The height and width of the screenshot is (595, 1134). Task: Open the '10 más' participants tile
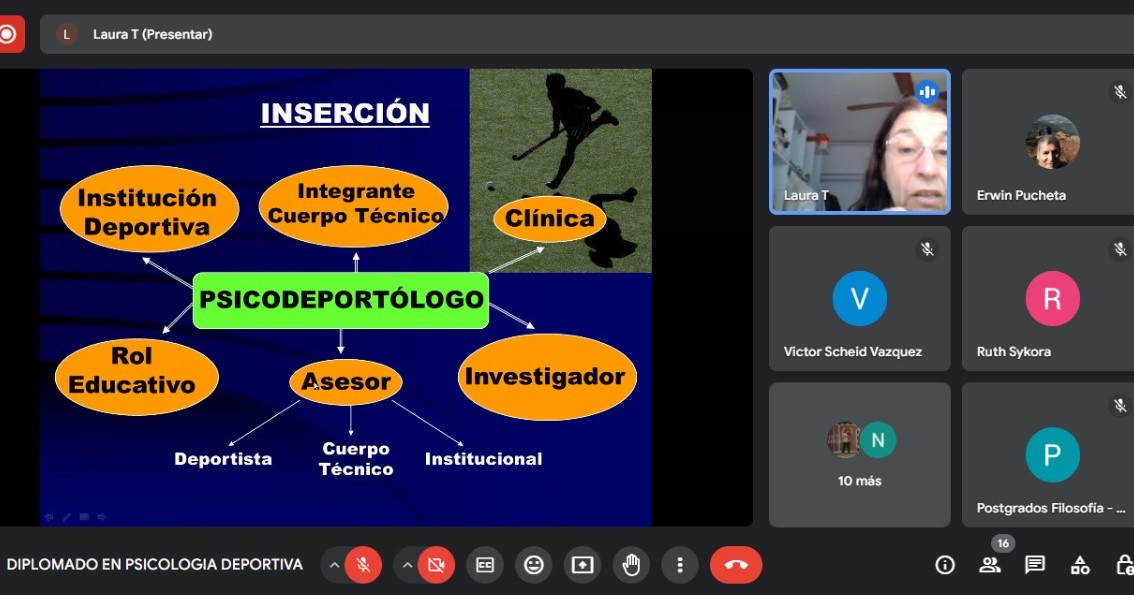coord(859,454)
